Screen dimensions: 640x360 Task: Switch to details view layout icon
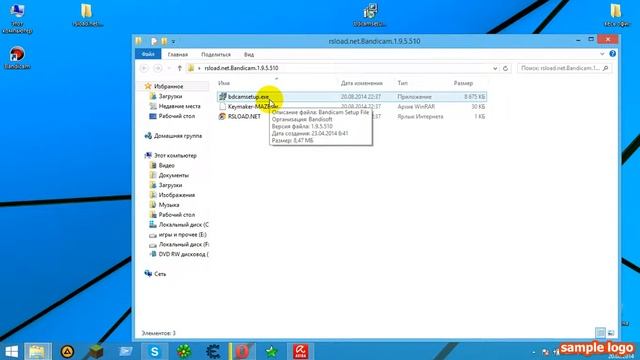pyautogui.click(x=600, y=333)
